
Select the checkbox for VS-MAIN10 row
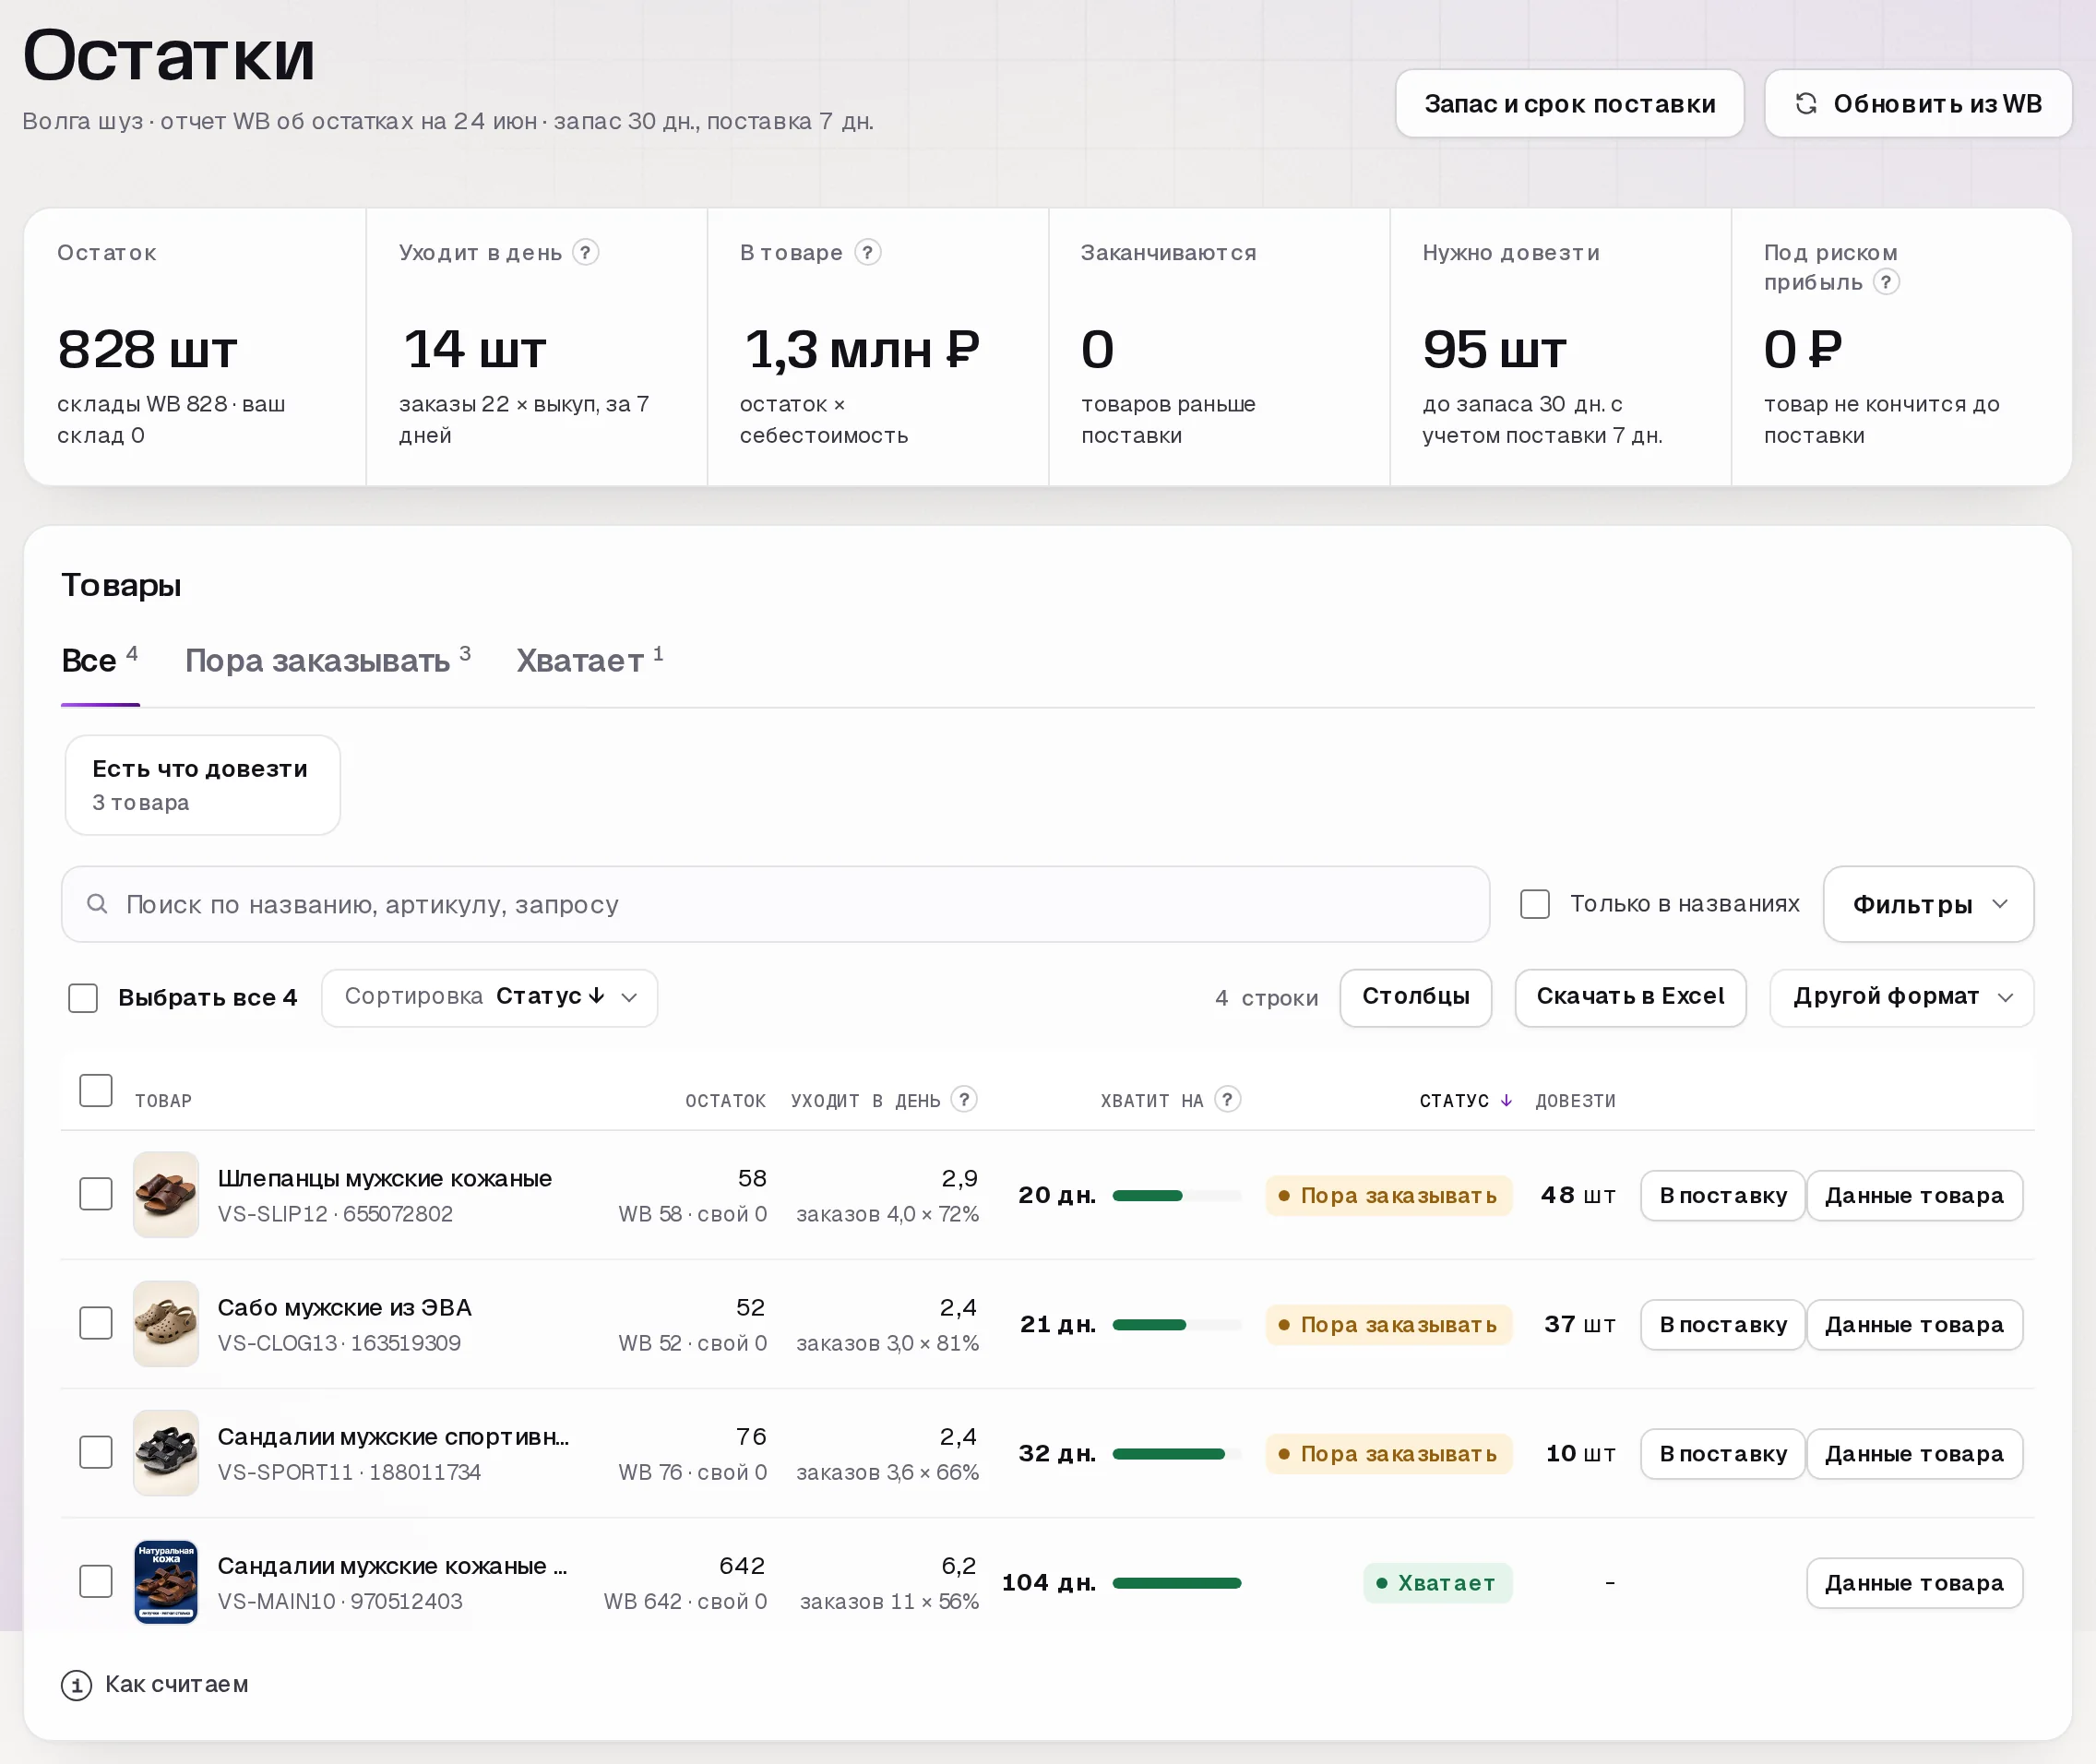point(96,1581)
